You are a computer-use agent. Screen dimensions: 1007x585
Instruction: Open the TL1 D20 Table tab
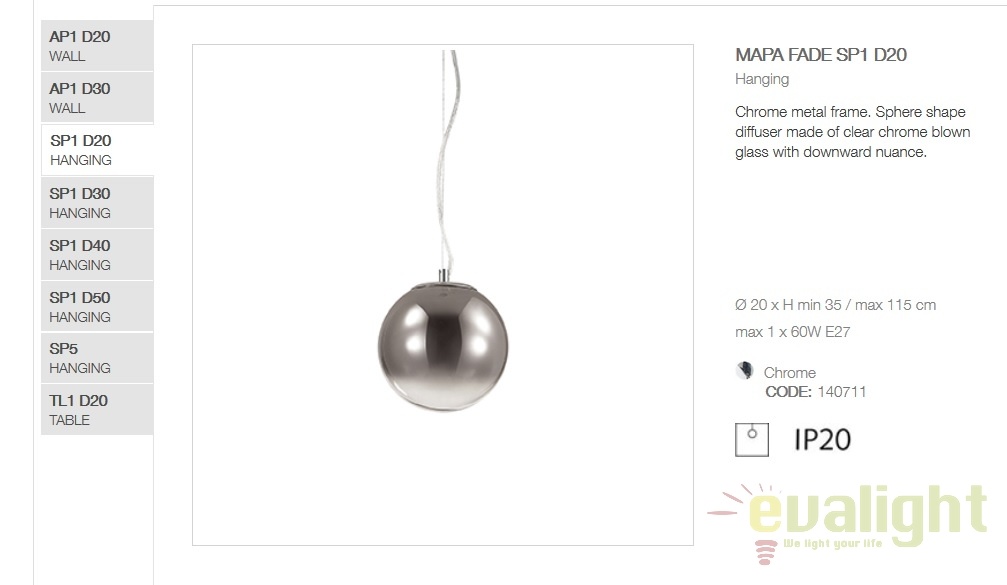tap(97, 410)
